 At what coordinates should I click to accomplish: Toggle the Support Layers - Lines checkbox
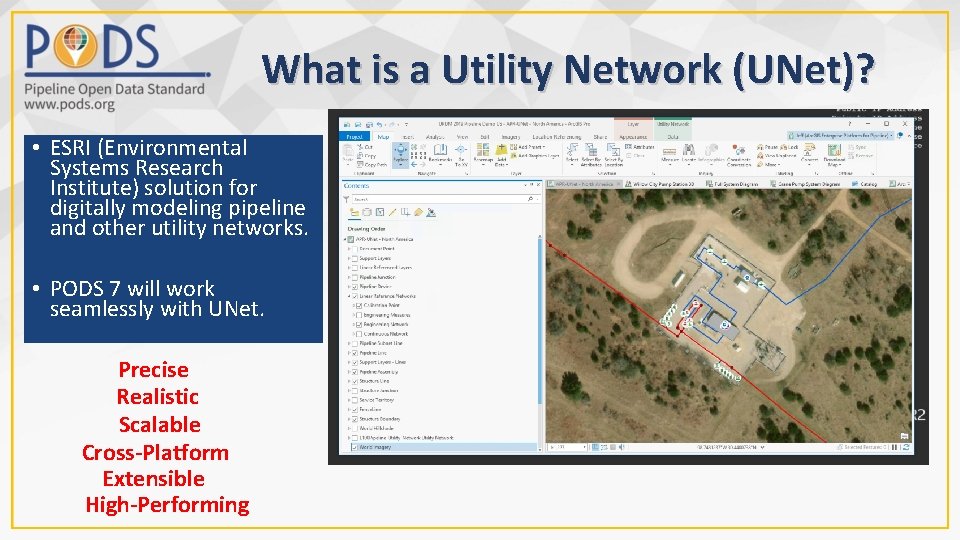click(x=355, y=362)
